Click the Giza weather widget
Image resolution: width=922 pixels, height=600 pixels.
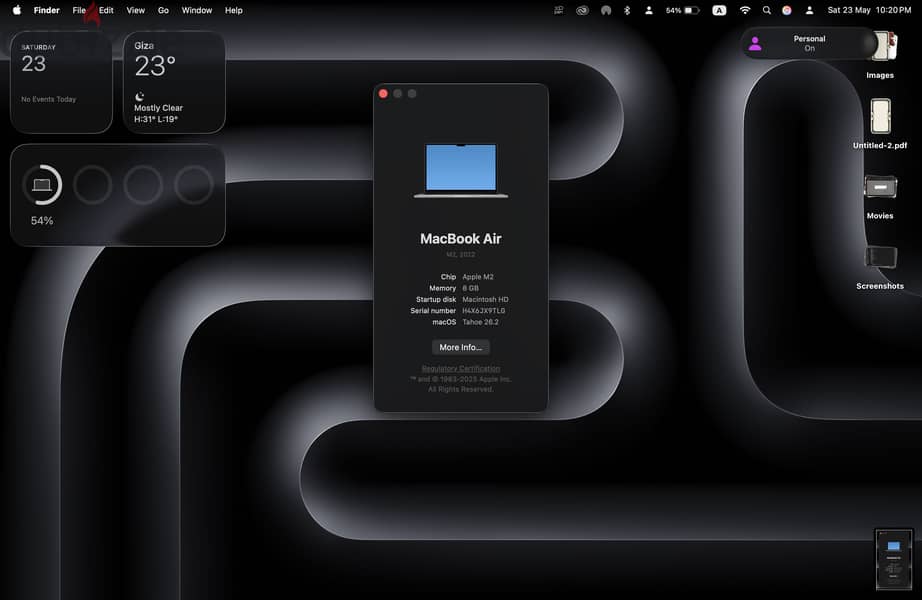pos(174,82)
